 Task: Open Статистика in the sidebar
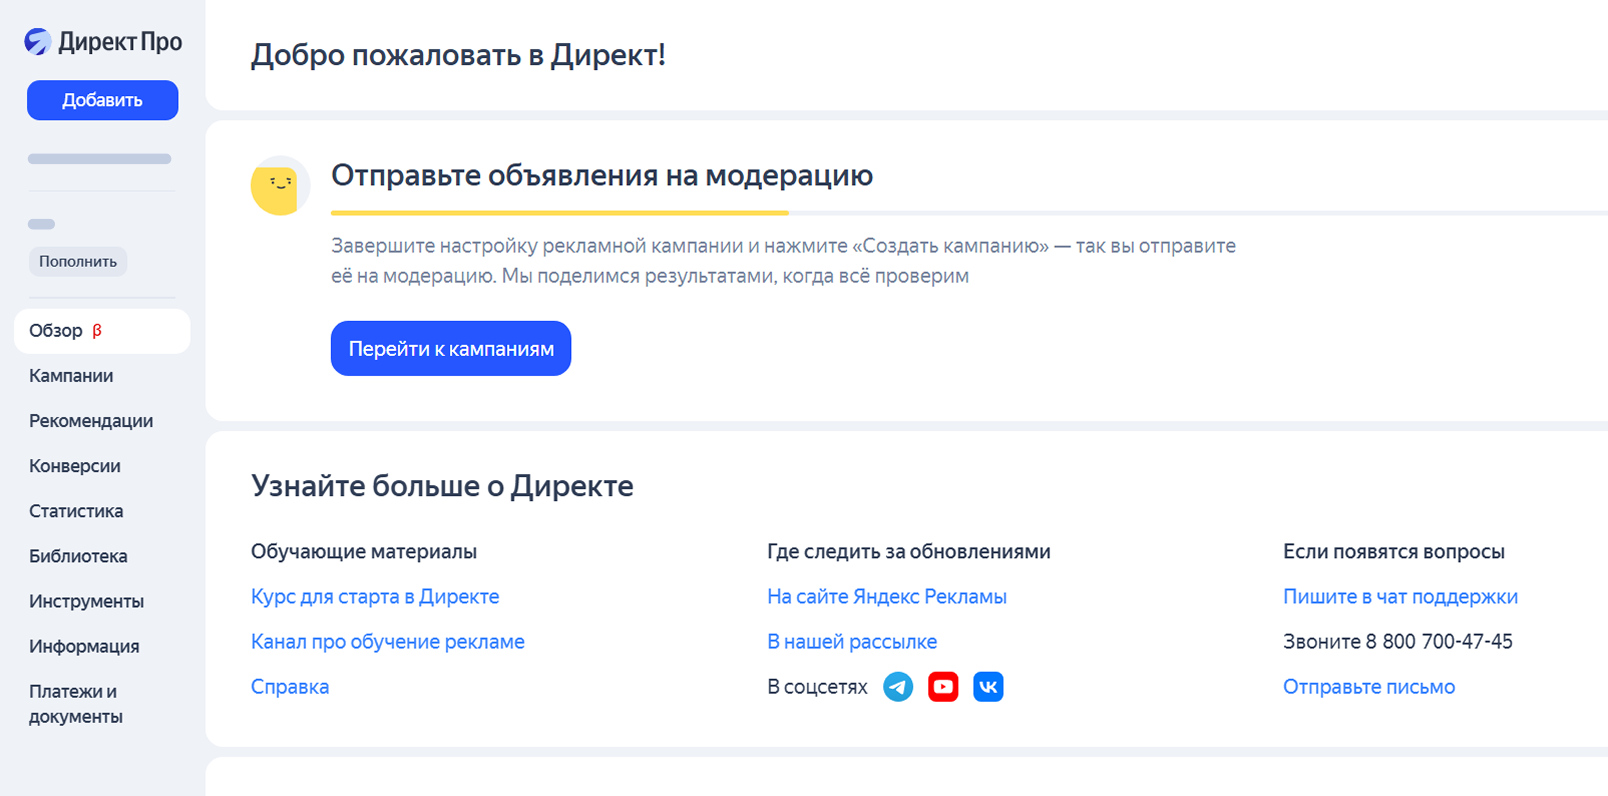[x=76, y=511]
